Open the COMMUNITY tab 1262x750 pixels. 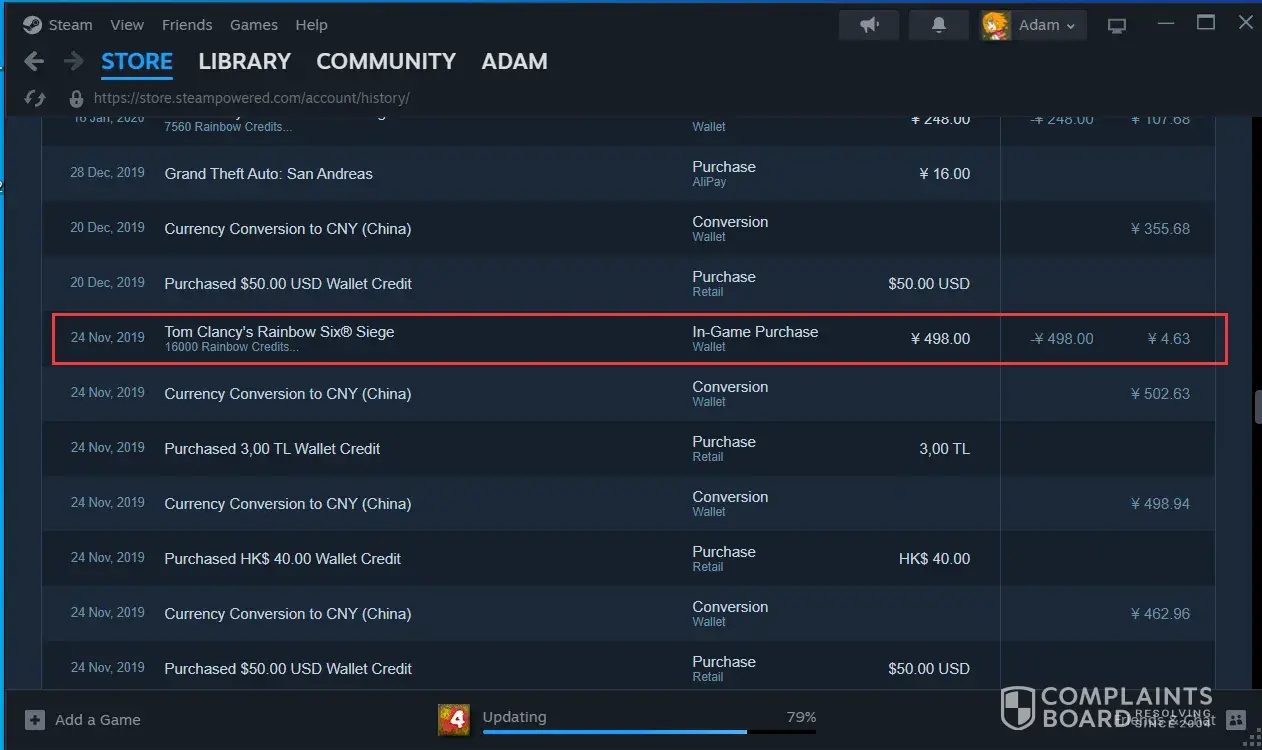tap(385, 62)
